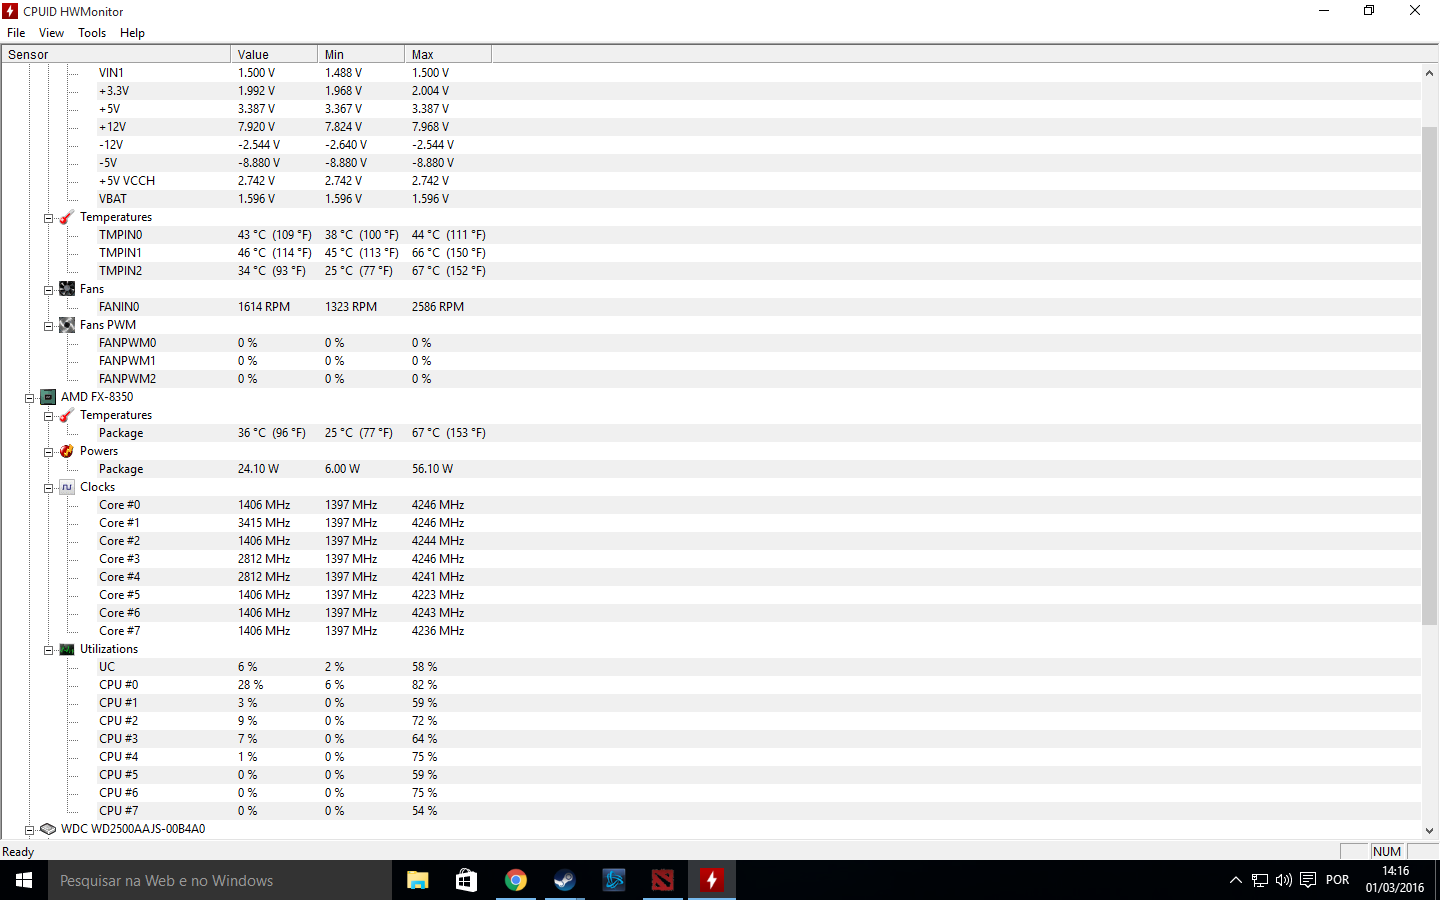Open the View menu
Viewport: 1440px width, 900px height.
(x=51, y=33)
